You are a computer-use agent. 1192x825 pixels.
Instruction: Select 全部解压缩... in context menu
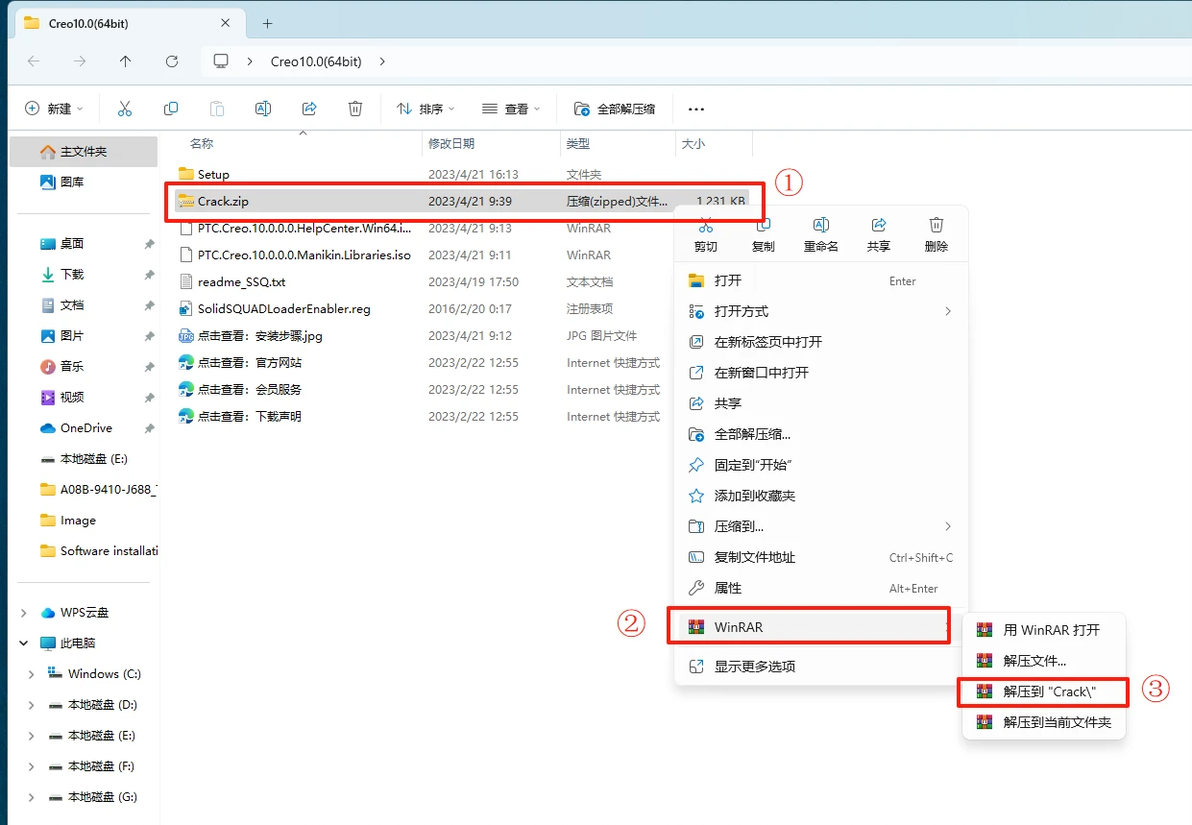click(821, 434)
